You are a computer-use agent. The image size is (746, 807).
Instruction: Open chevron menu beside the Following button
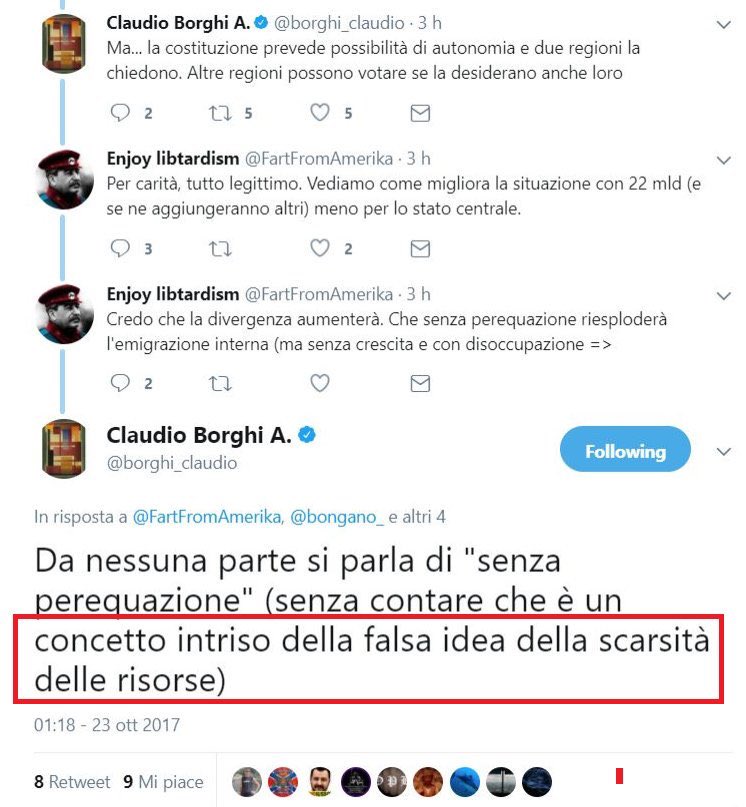click(724, 451)
